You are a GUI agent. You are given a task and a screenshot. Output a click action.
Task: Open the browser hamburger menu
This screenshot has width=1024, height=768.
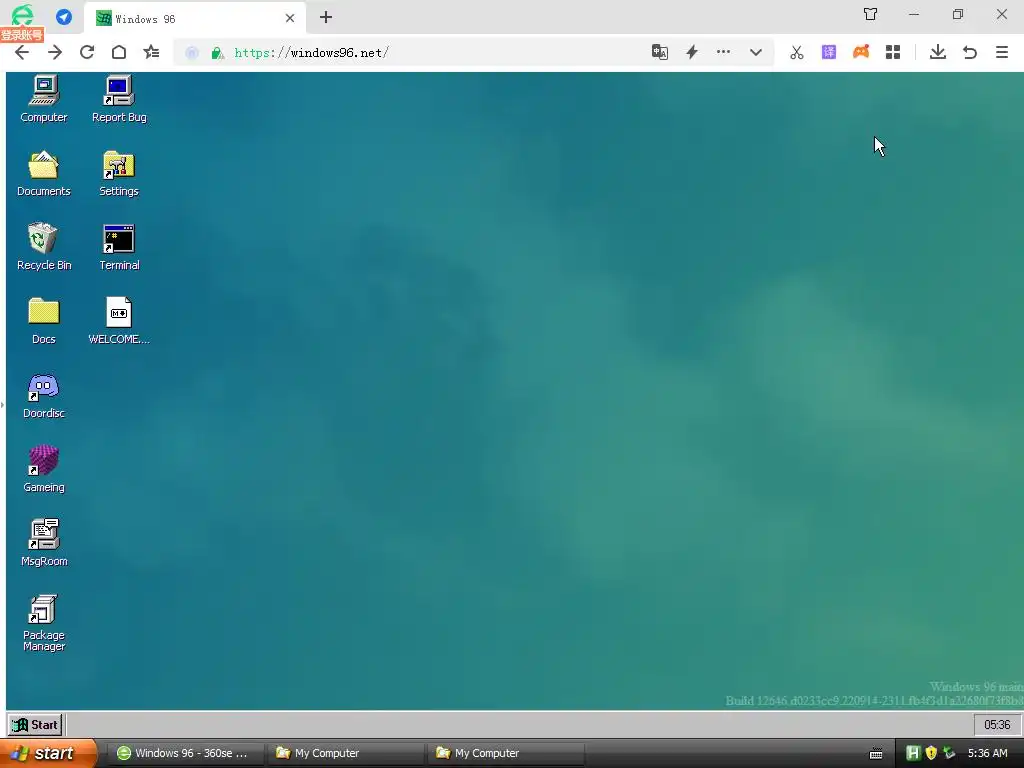coord(1002,52)
